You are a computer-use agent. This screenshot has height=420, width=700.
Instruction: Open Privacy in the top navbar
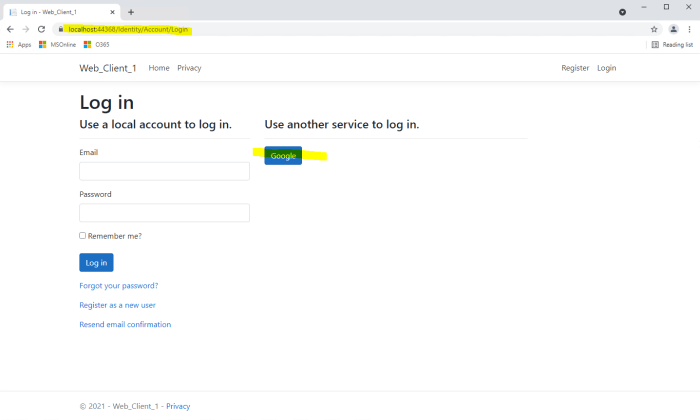point(189,68)
